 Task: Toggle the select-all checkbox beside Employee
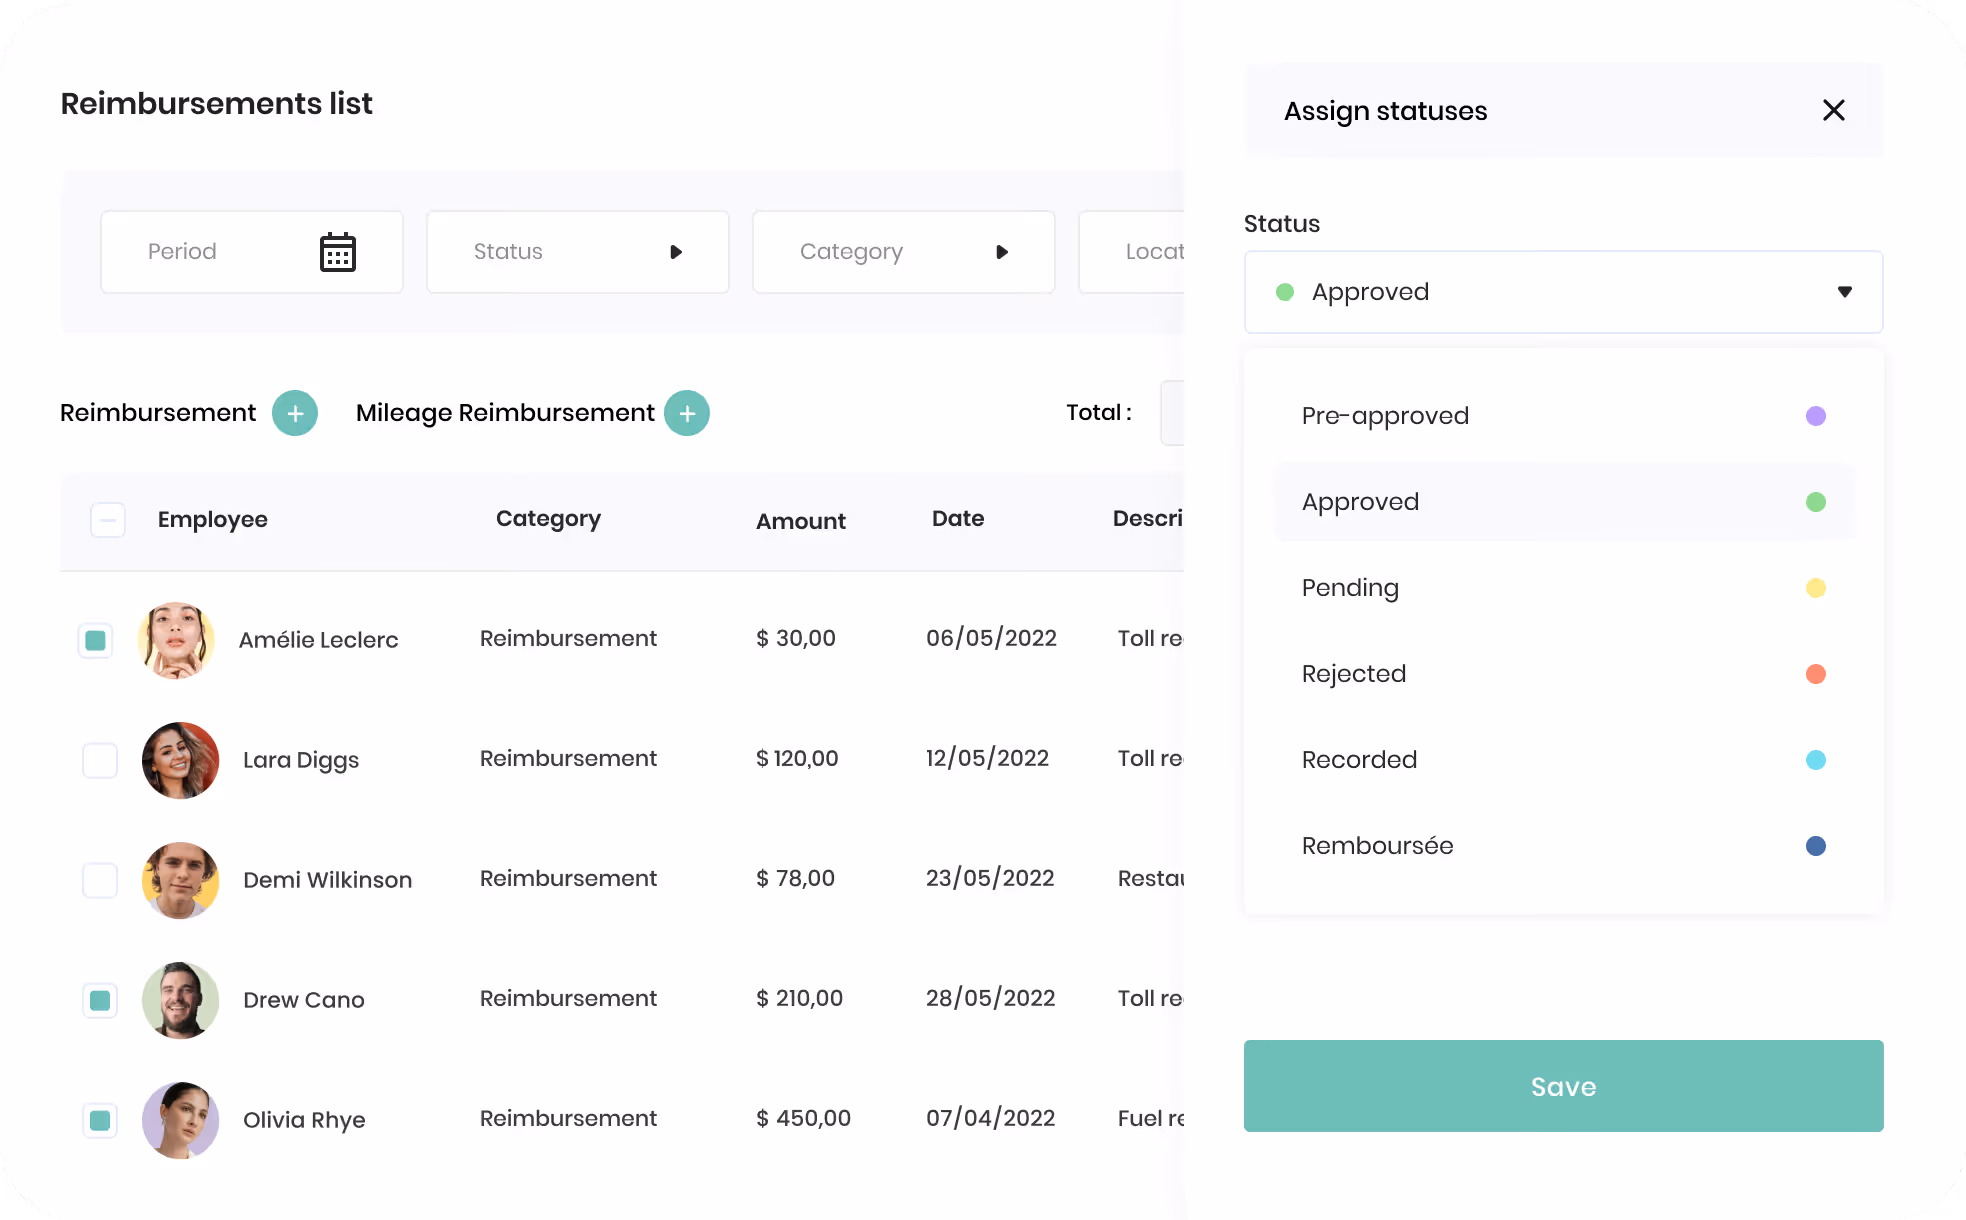pos(108,520)
